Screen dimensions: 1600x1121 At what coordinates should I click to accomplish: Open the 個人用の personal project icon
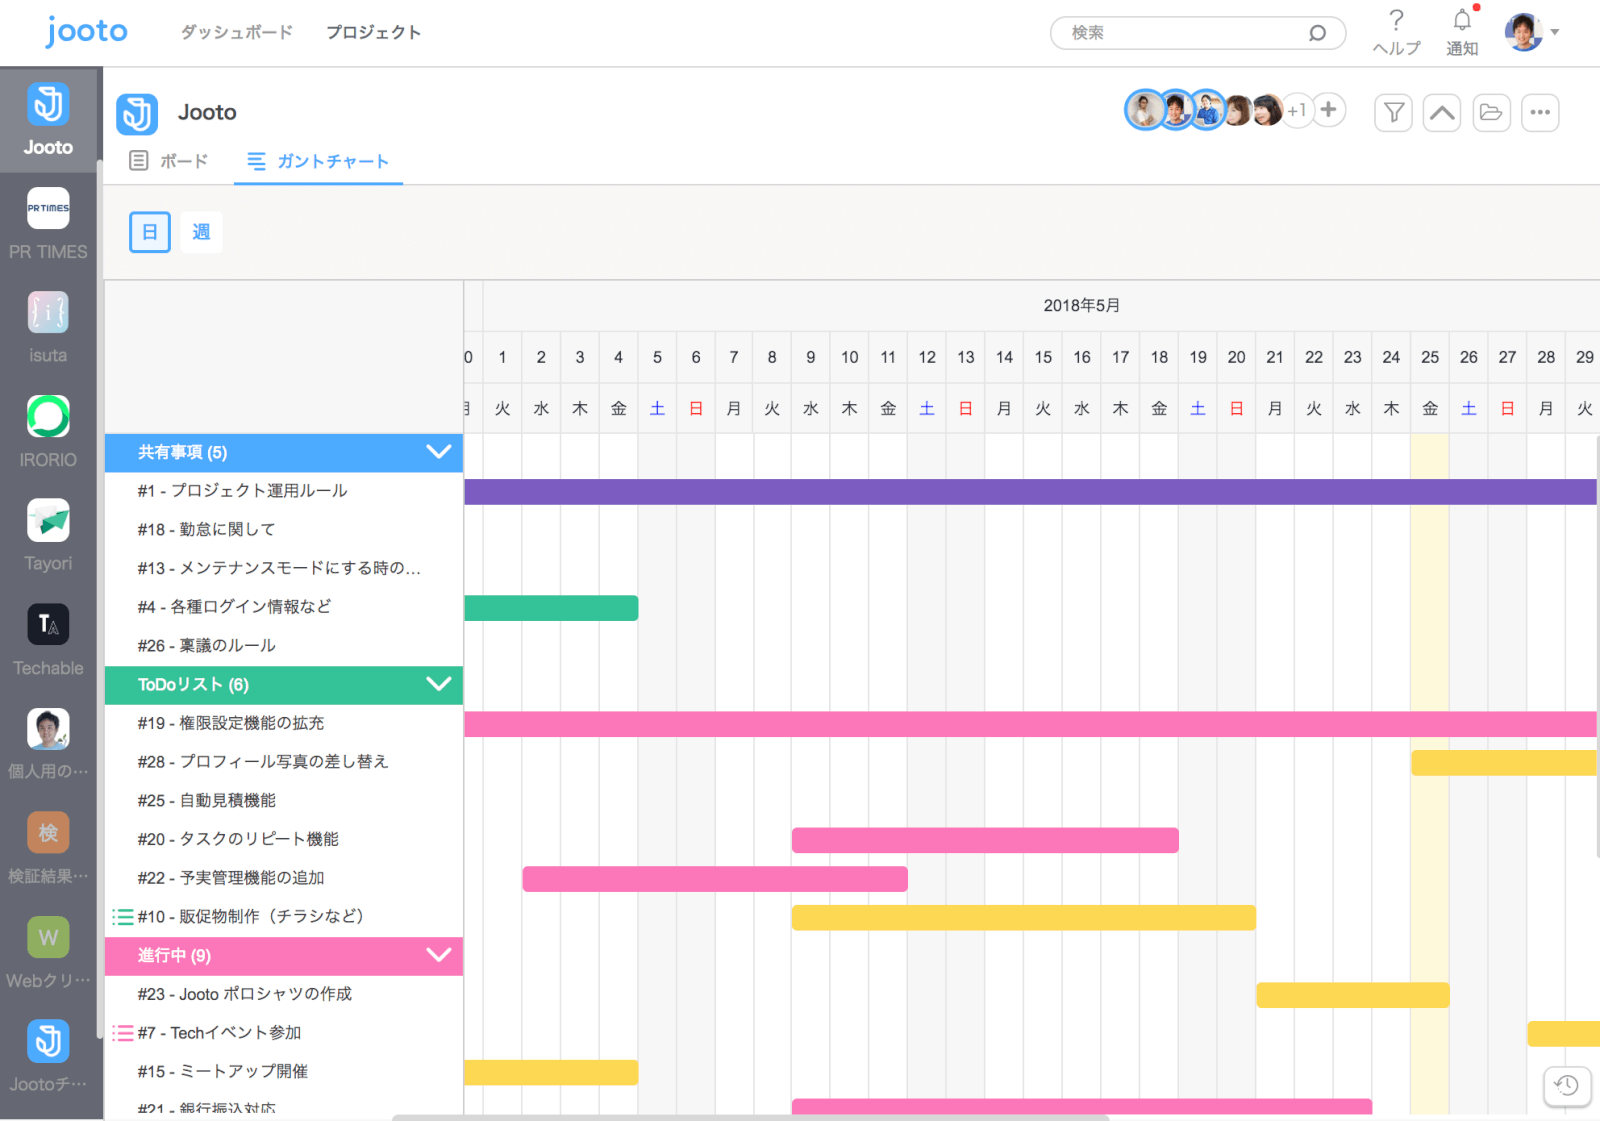click(48, 729)
